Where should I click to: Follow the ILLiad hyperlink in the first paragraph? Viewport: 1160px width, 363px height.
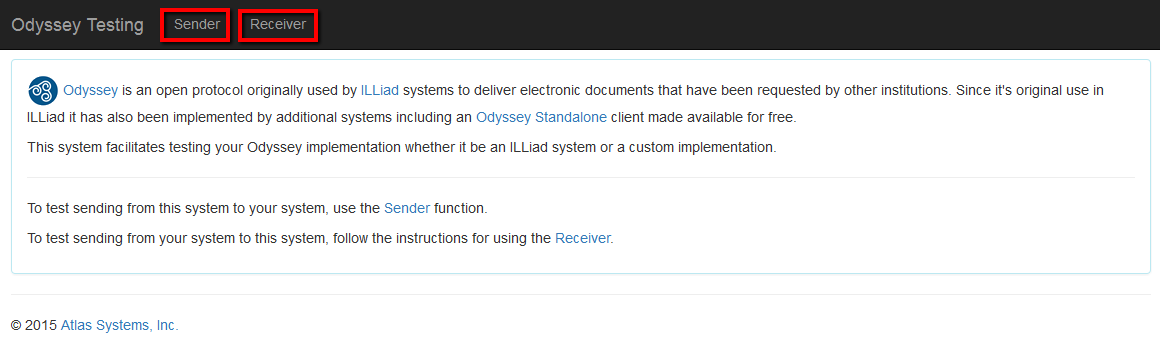380,91
